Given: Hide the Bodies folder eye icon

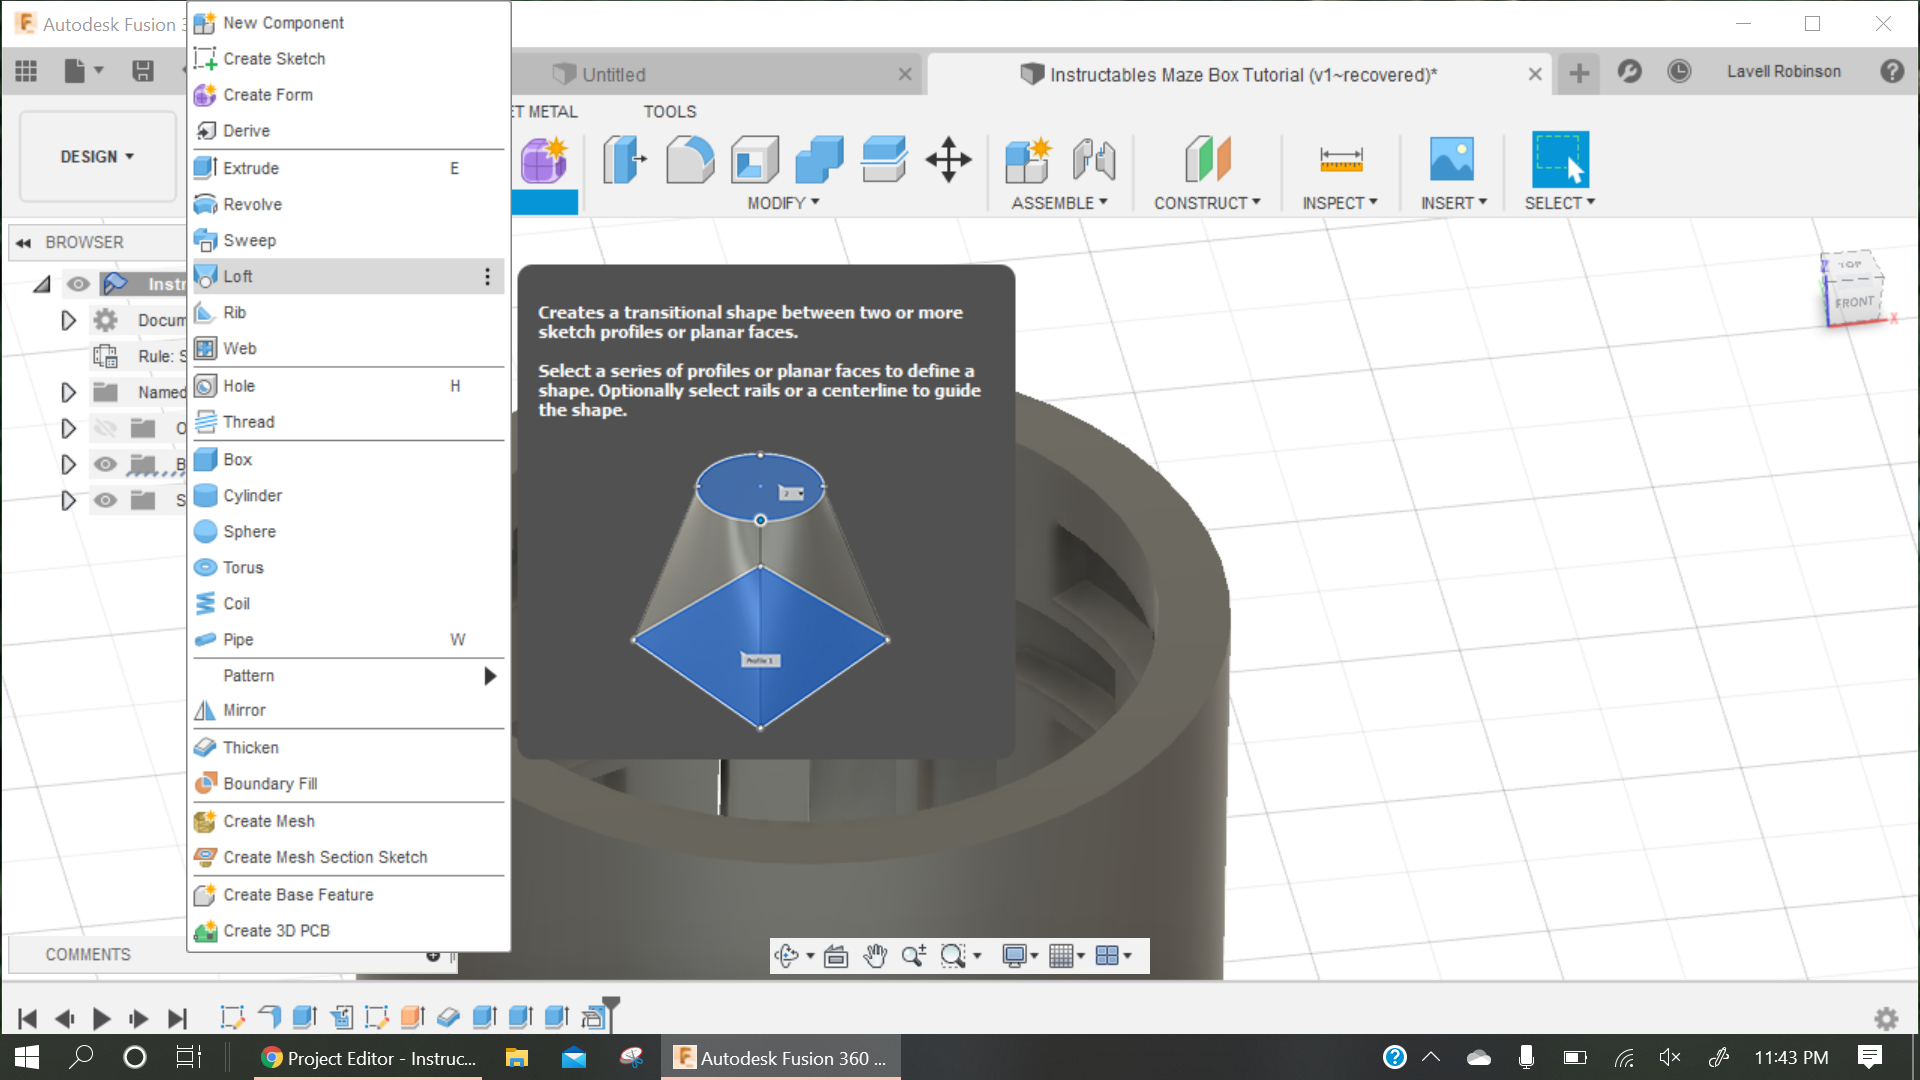Looking at the screenshot, I should point(105,464).
